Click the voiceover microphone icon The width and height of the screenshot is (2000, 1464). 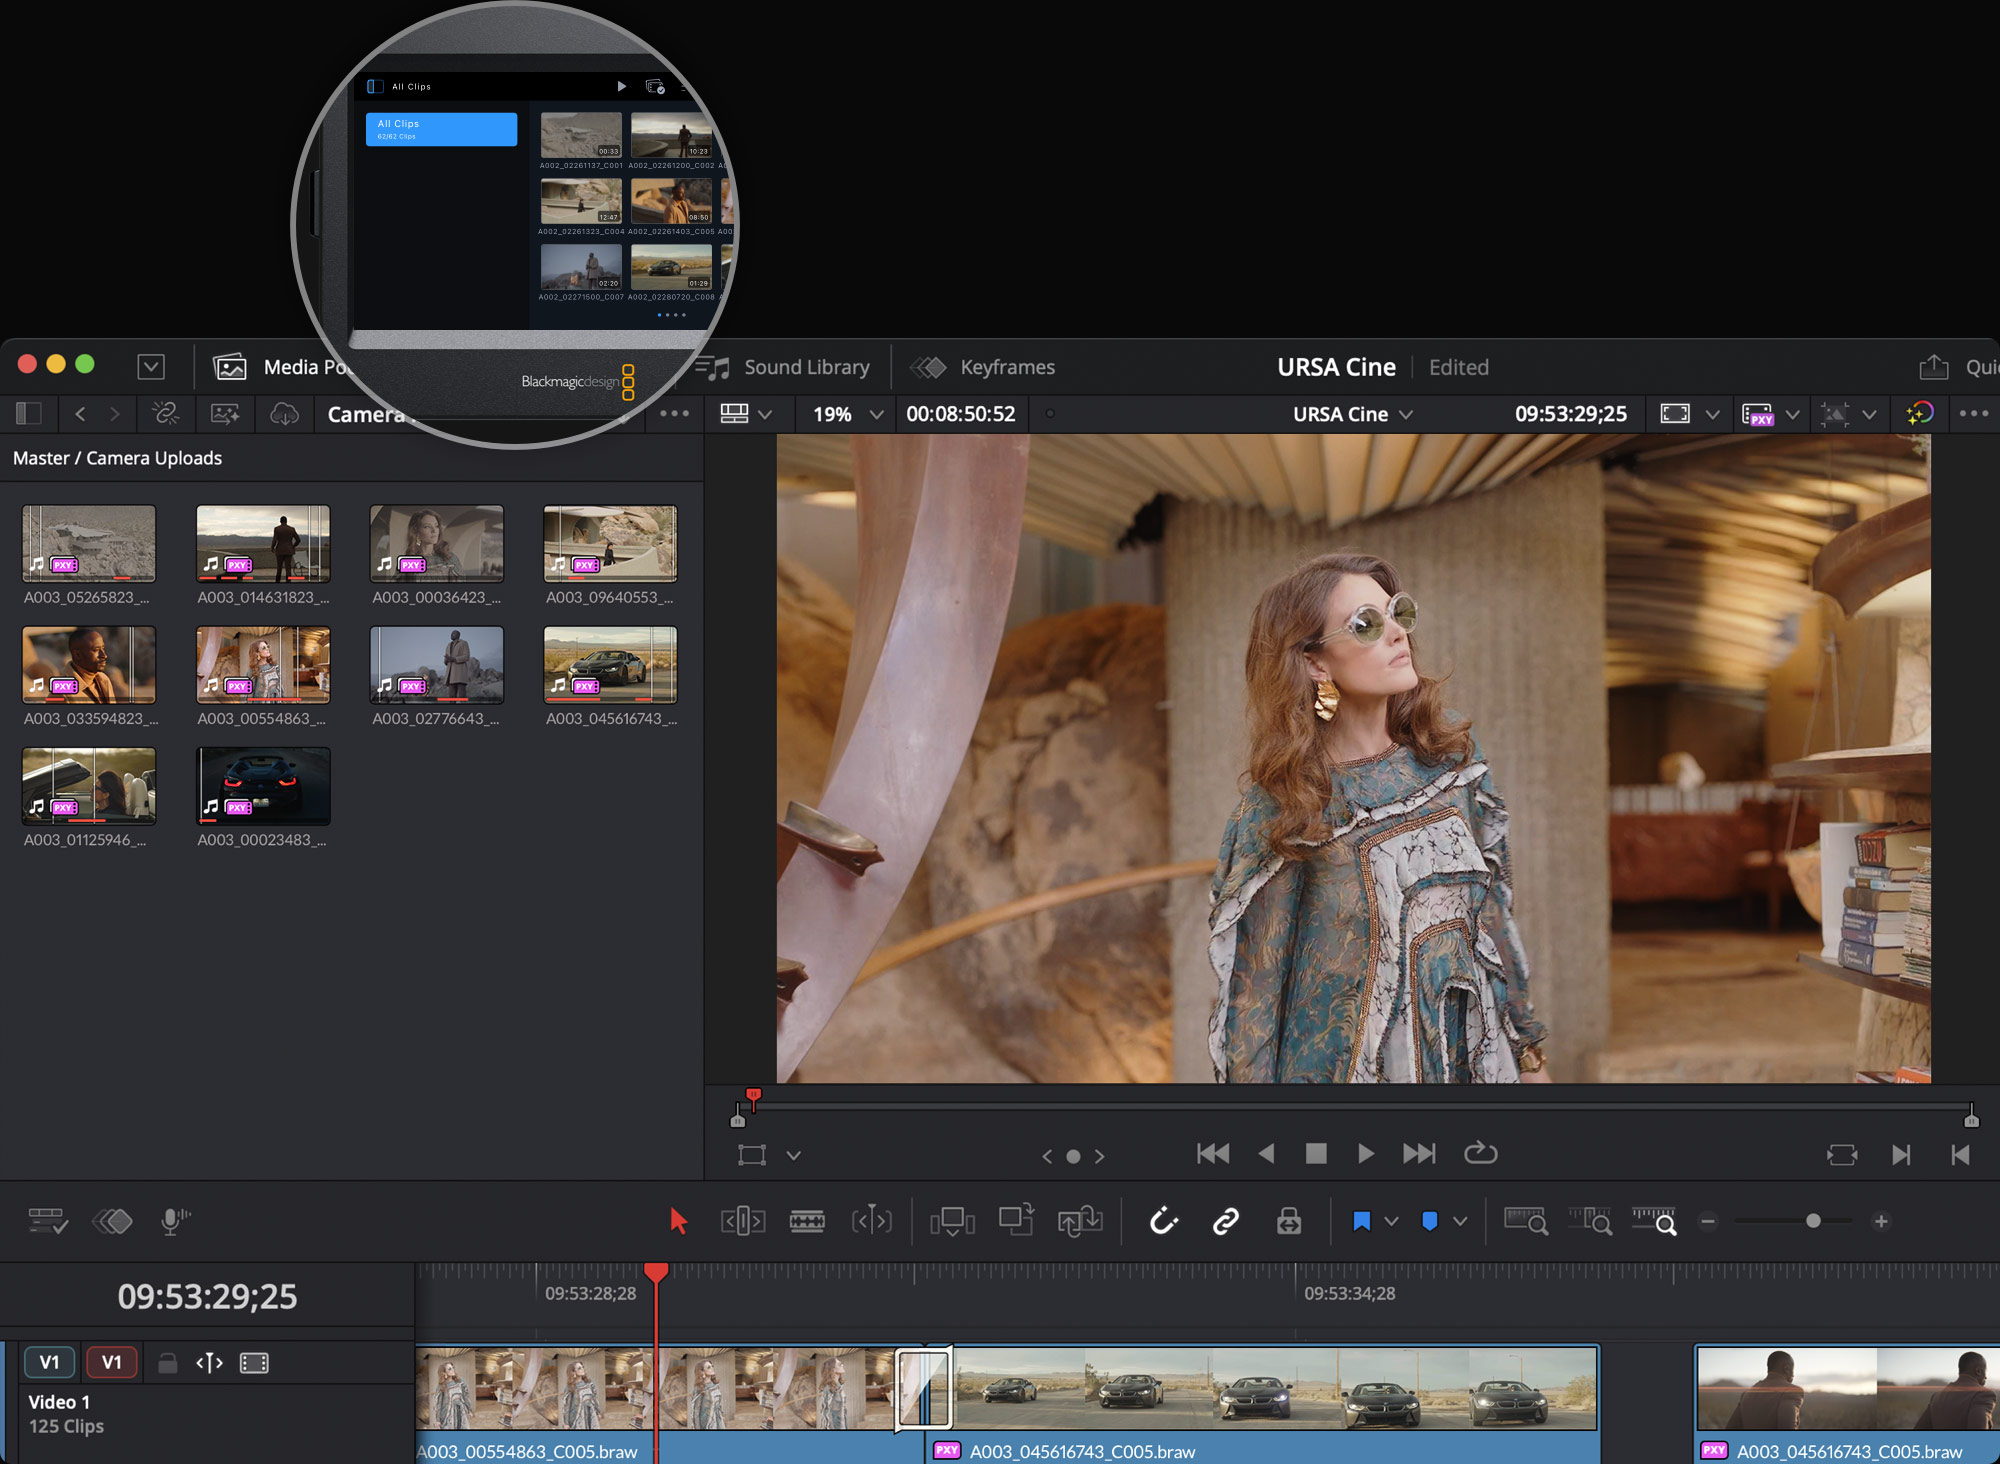pos(175,1221)
